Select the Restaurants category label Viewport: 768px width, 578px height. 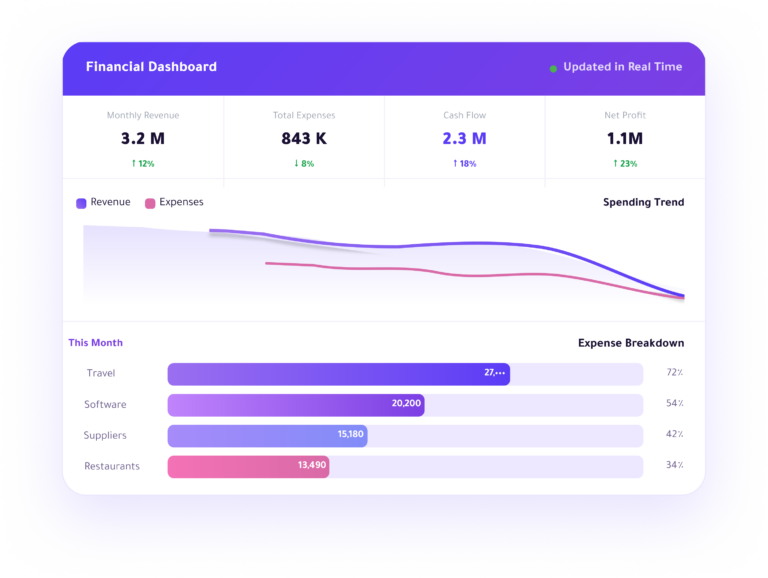[112, 466]
